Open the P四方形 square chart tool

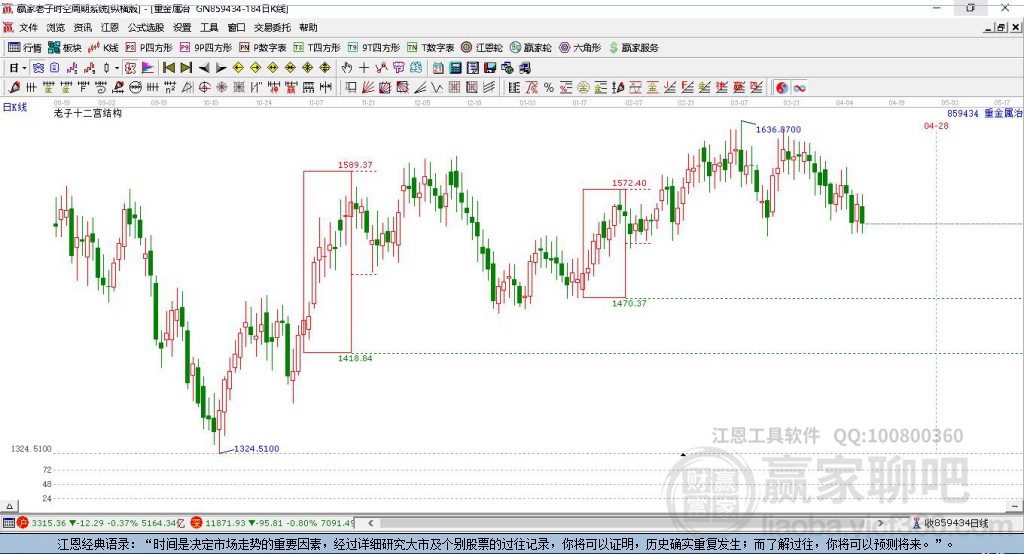click(x=149, y=48)
